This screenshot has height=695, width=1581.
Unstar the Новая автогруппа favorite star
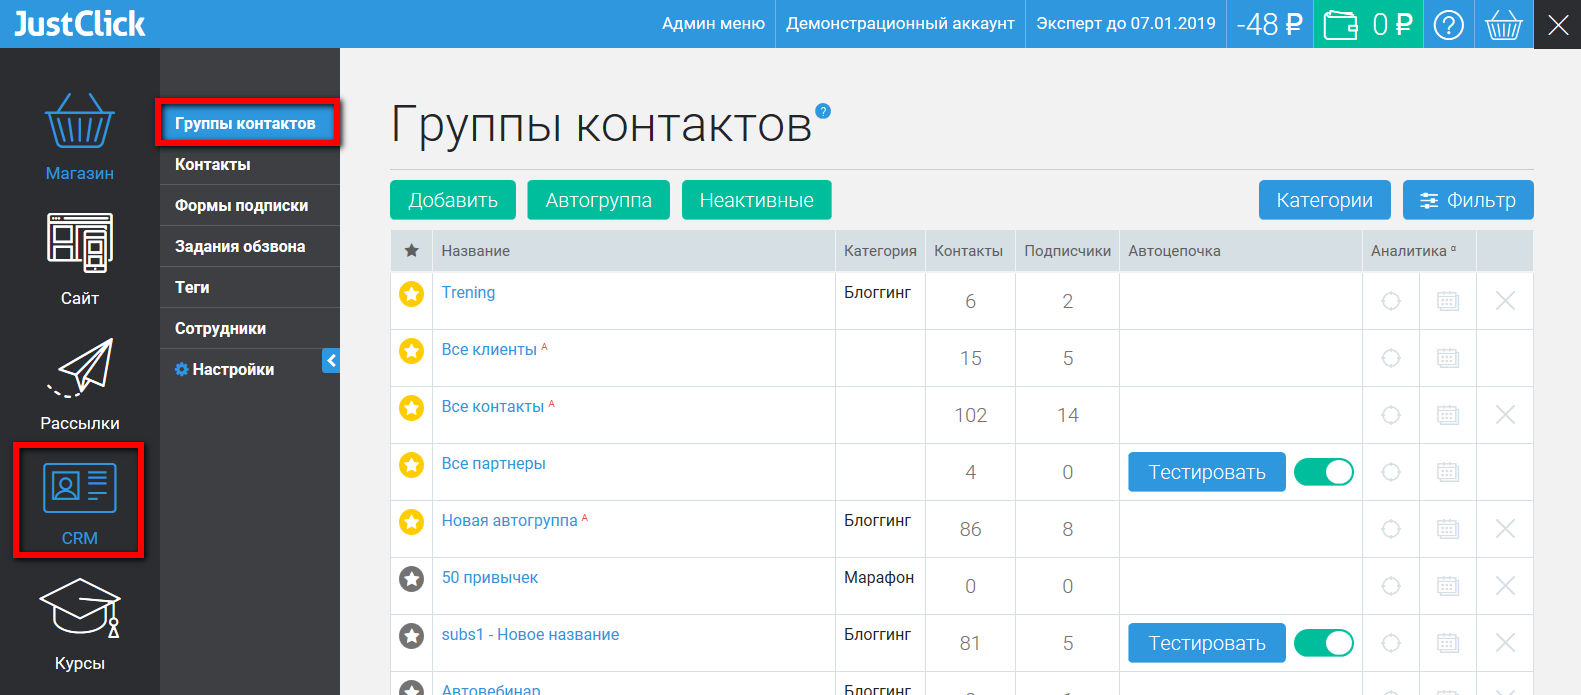tap(411, 521)
